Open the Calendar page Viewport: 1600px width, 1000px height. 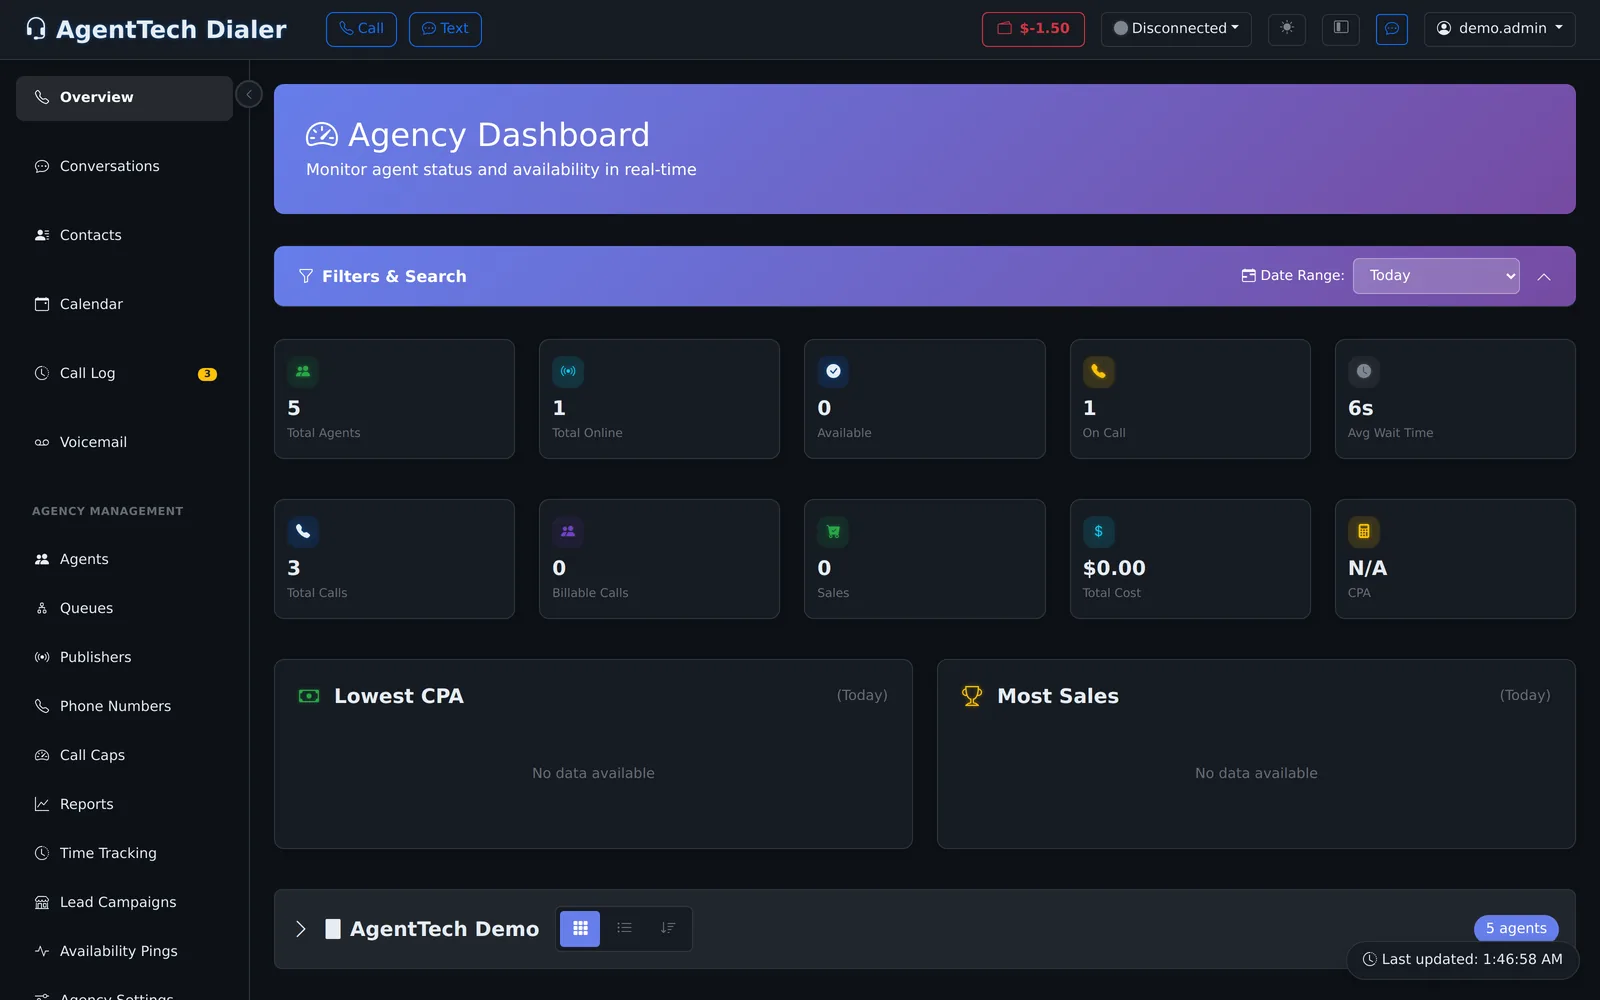(124, 304)
